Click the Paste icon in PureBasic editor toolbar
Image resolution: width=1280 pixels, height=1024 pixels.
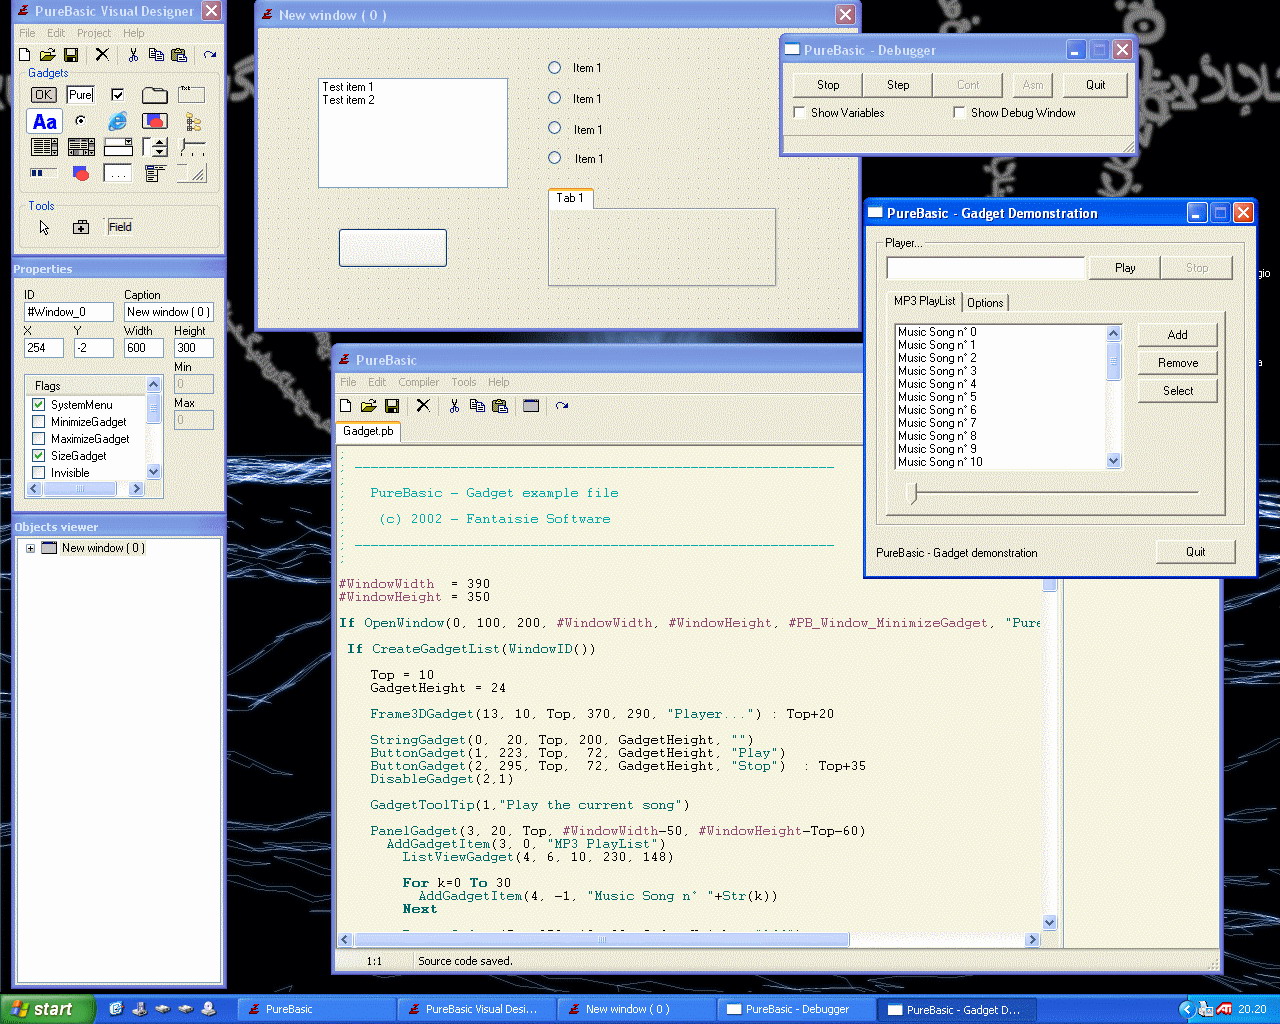point(501,406)
